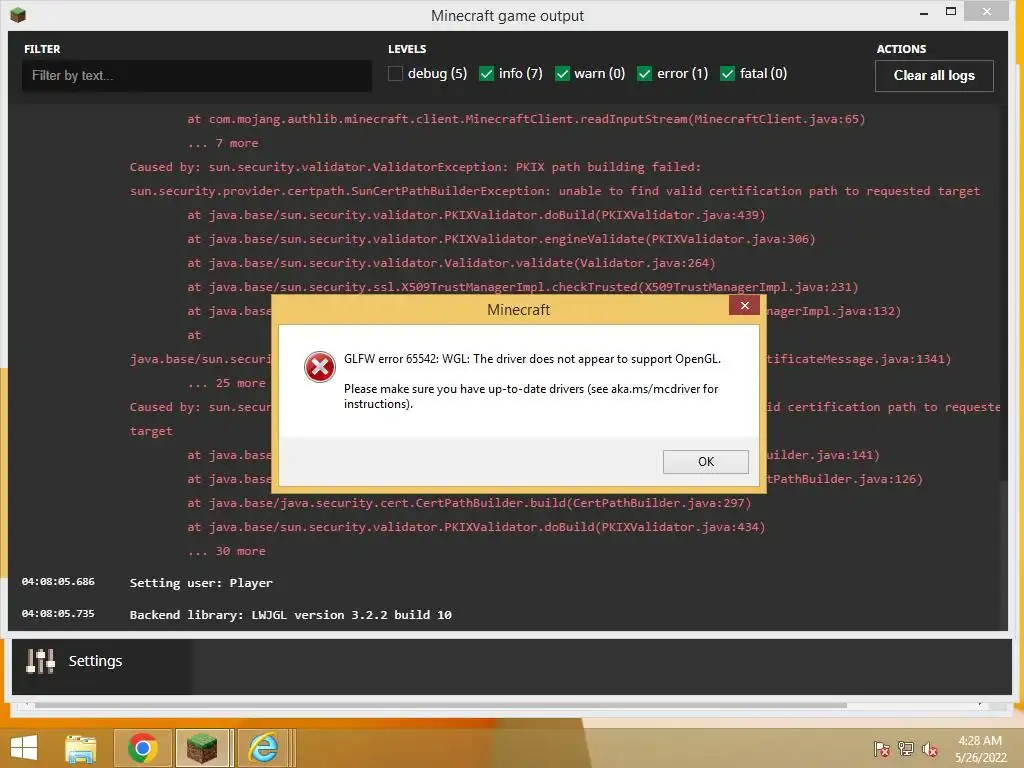The image size is (1024, 768).
Task: Click the '... 7 more' log line
Action: click(x=223, y=143)
